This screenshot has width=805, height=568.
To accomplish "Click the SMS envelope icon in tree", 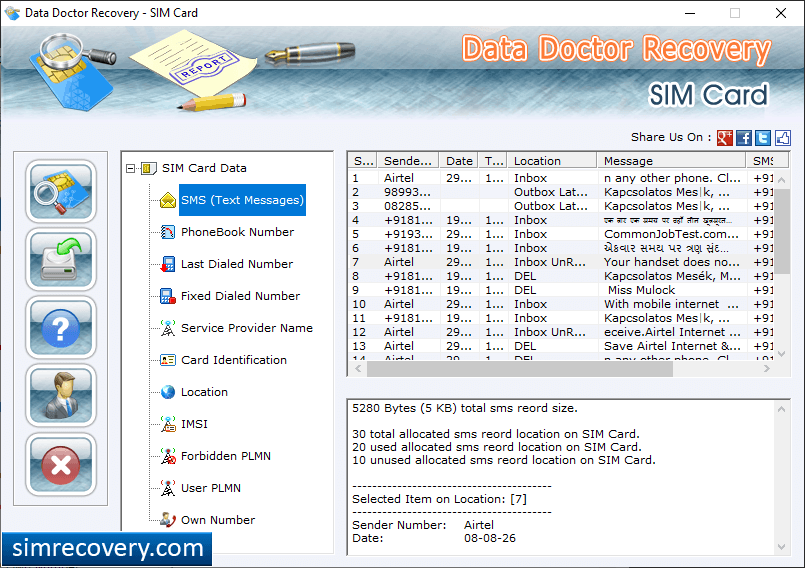I will point(168,200).
